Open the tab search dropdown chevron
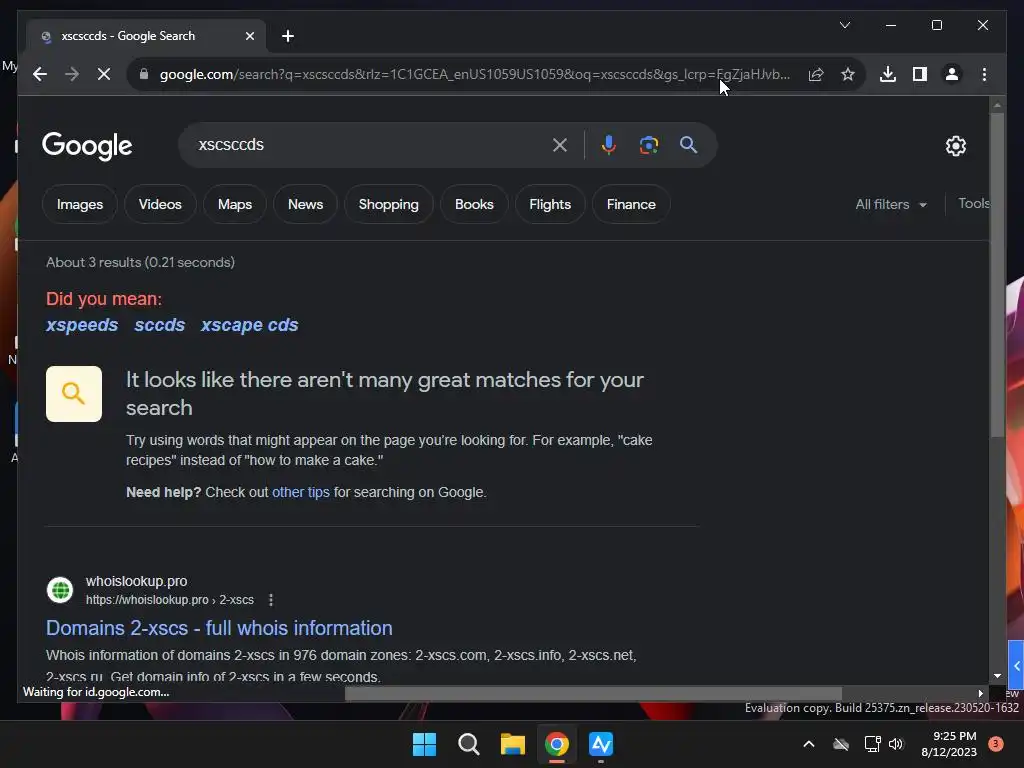 pyautogui.click(x=844, y=25)
